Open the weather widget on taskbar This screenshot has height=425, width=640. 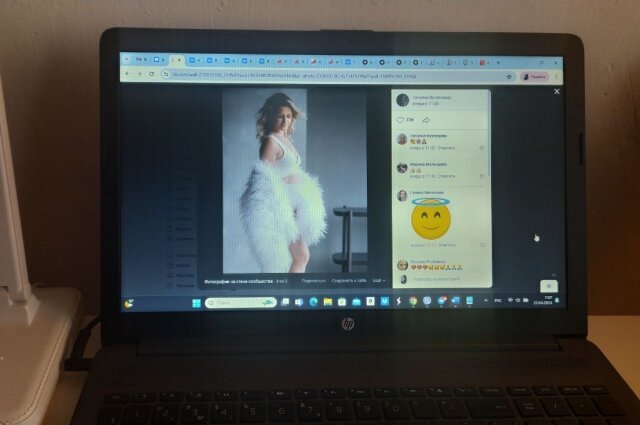coord(129,303)
